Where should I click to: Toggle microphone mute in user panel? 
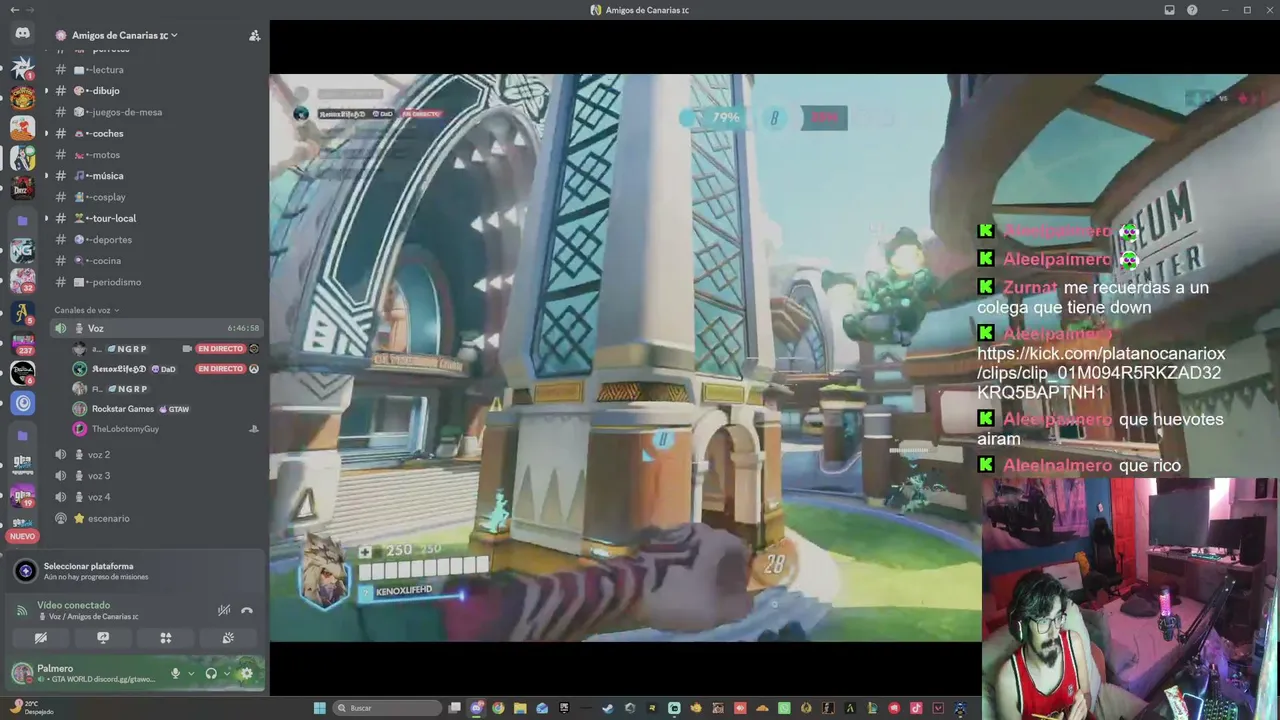pos(176,673)
